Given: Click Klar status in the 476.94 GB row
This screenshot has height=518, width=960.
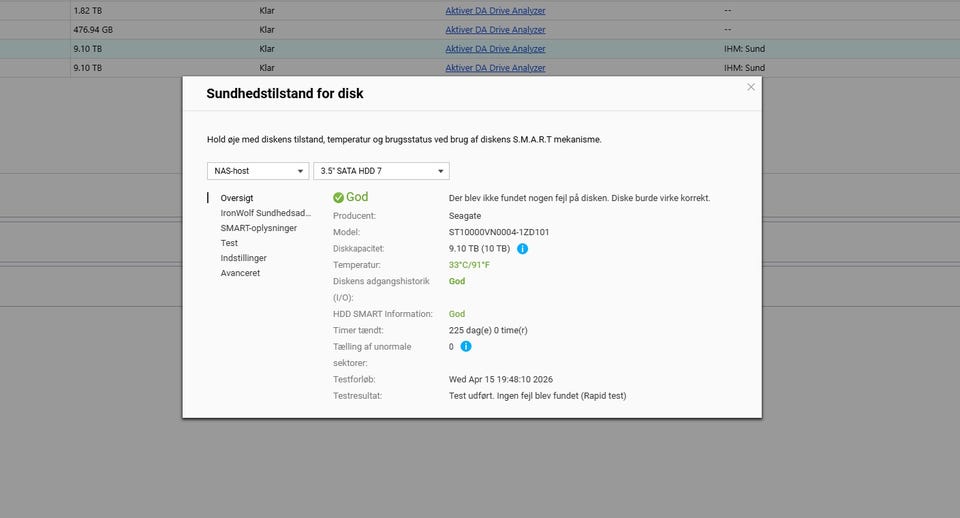Looking at the screenshot, I should coord(267,29).
